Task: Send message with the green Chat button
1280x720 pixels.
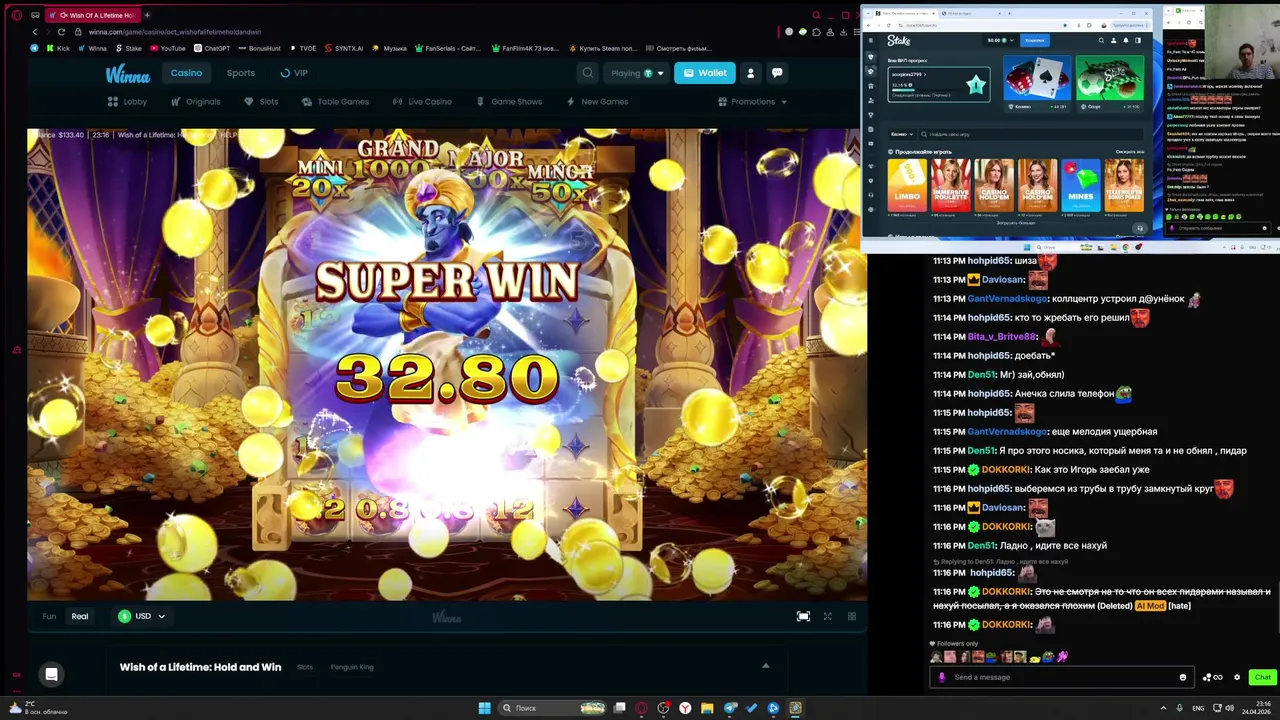Action: tap(1262, 678)
